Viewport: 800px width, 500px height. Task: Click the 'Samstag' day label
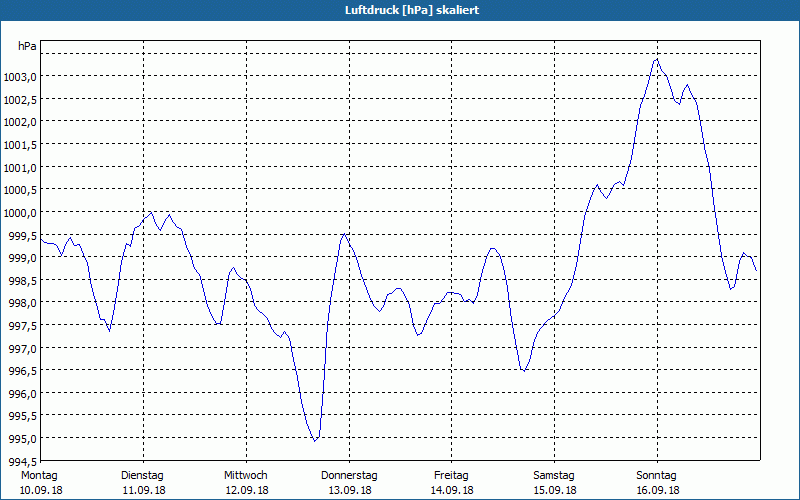[554, 476]
